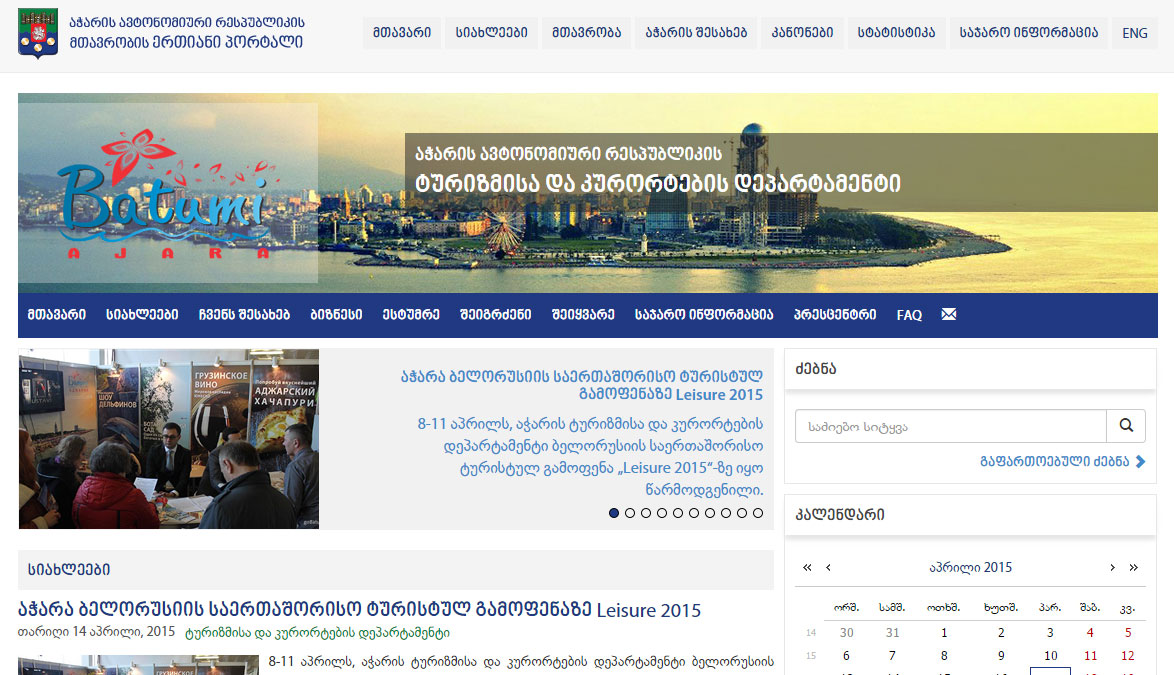Image resolution: width=1174 pixels, height=675 pixels.
Task: Select the third carousel navigation dot
Action: 645,512
